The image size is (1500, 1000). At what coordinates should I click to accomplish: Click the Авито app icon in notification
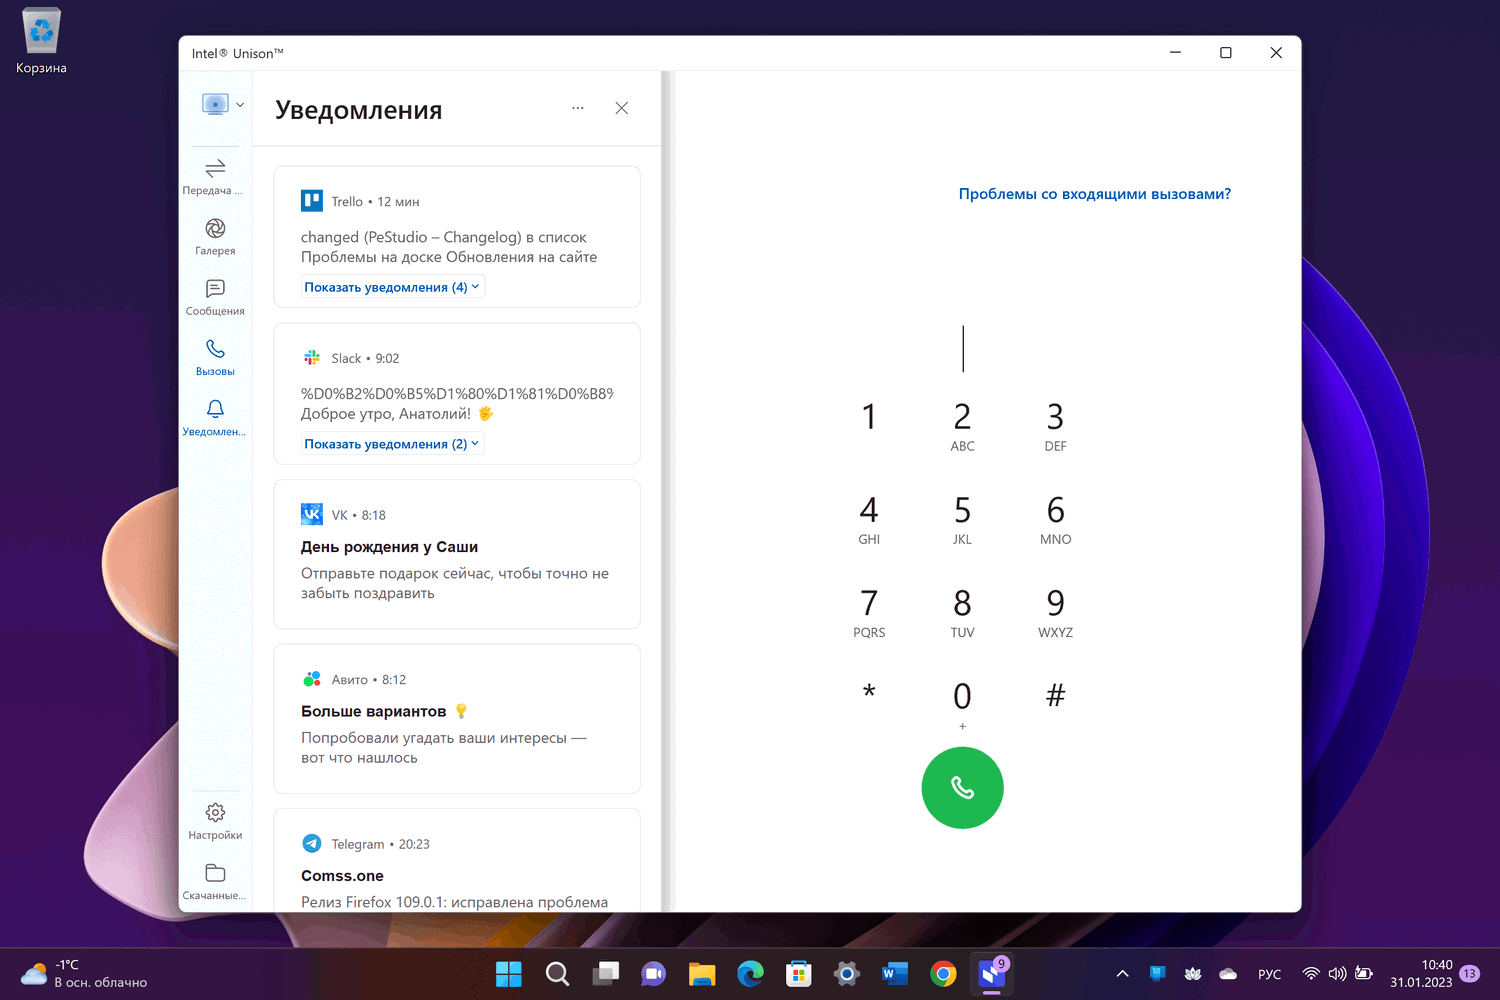tap(312, 679)
